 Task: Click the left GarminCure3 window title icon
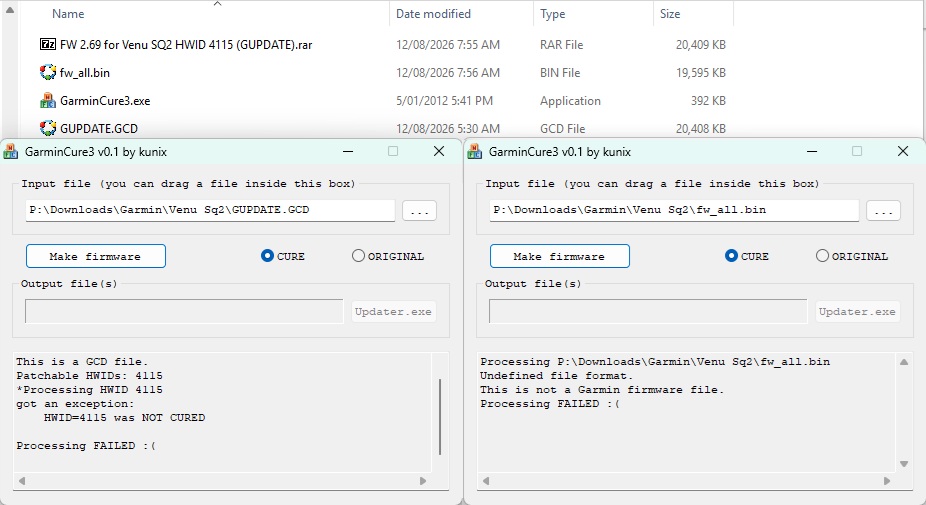[x=11, y=152]
